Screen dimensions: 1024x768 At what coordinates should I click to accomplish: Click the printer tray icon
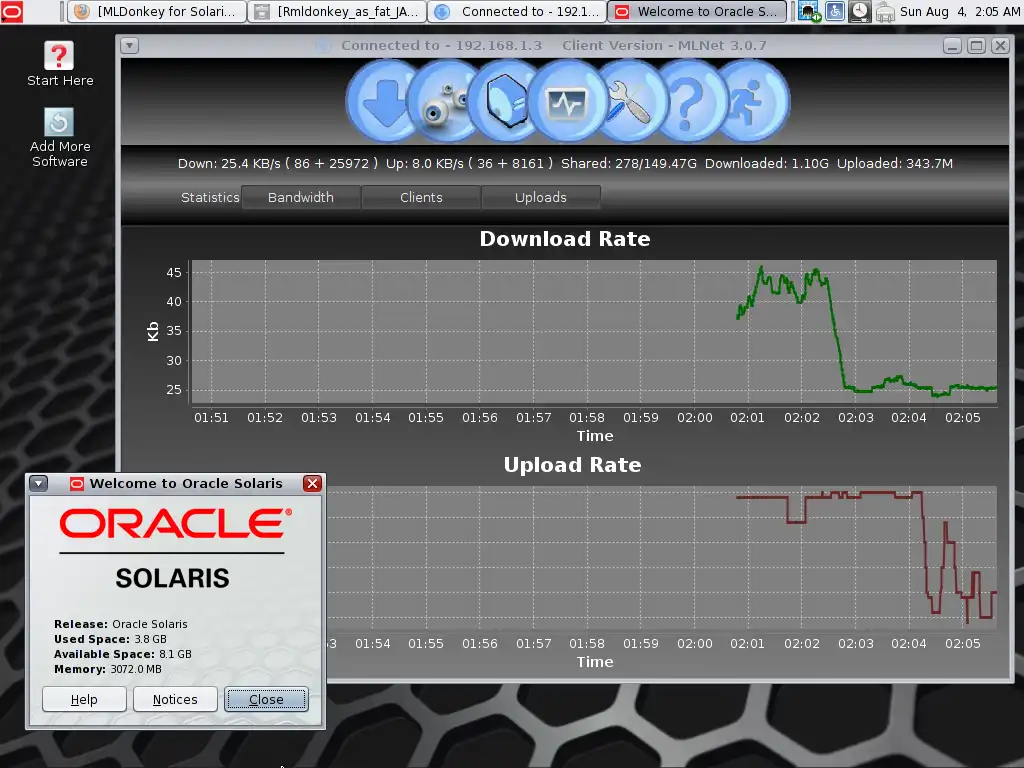pyautogui.click(x=885, y=12)
